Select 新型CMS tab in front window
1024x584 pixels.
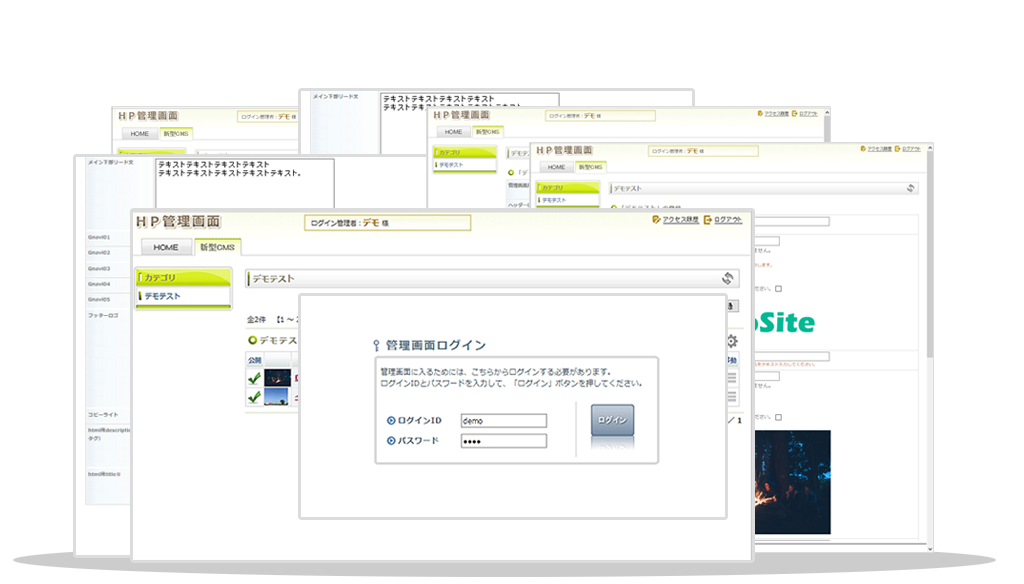tap(217, 248)
